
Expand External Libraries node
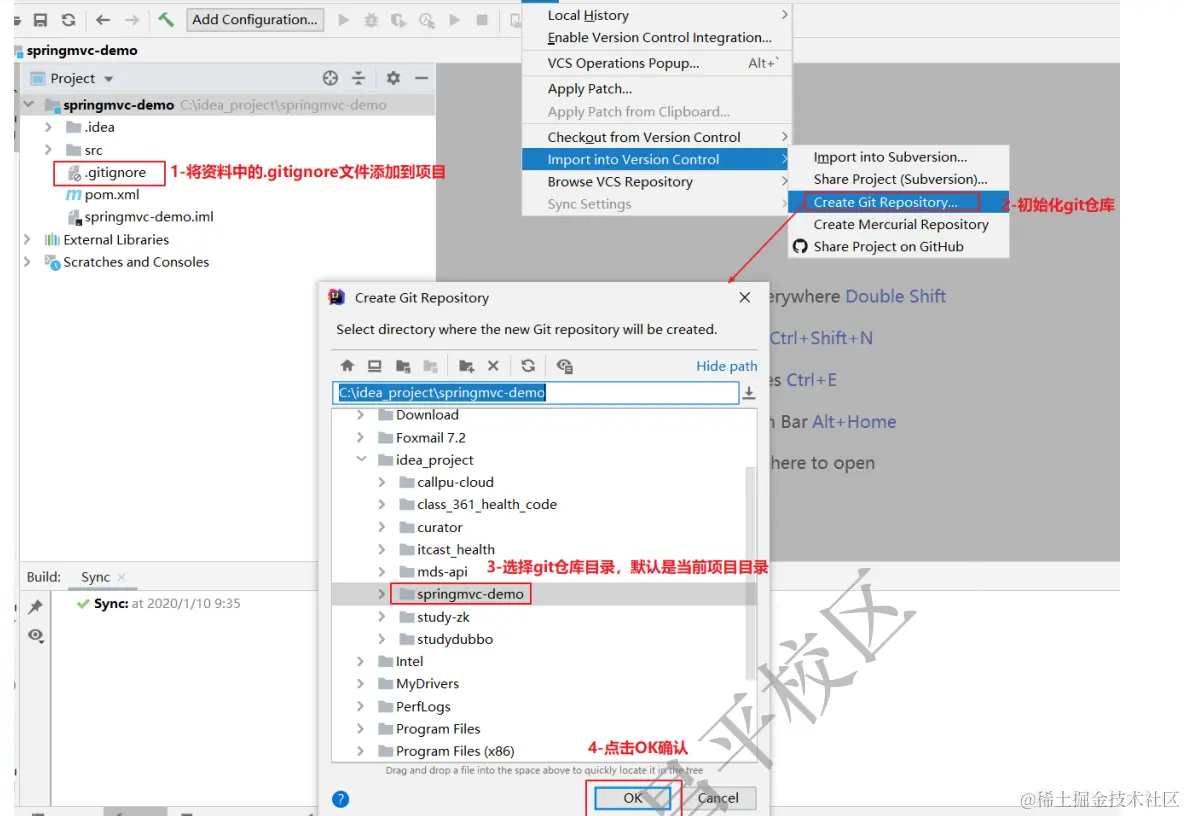pyautogui.click(x=27, y=240)
